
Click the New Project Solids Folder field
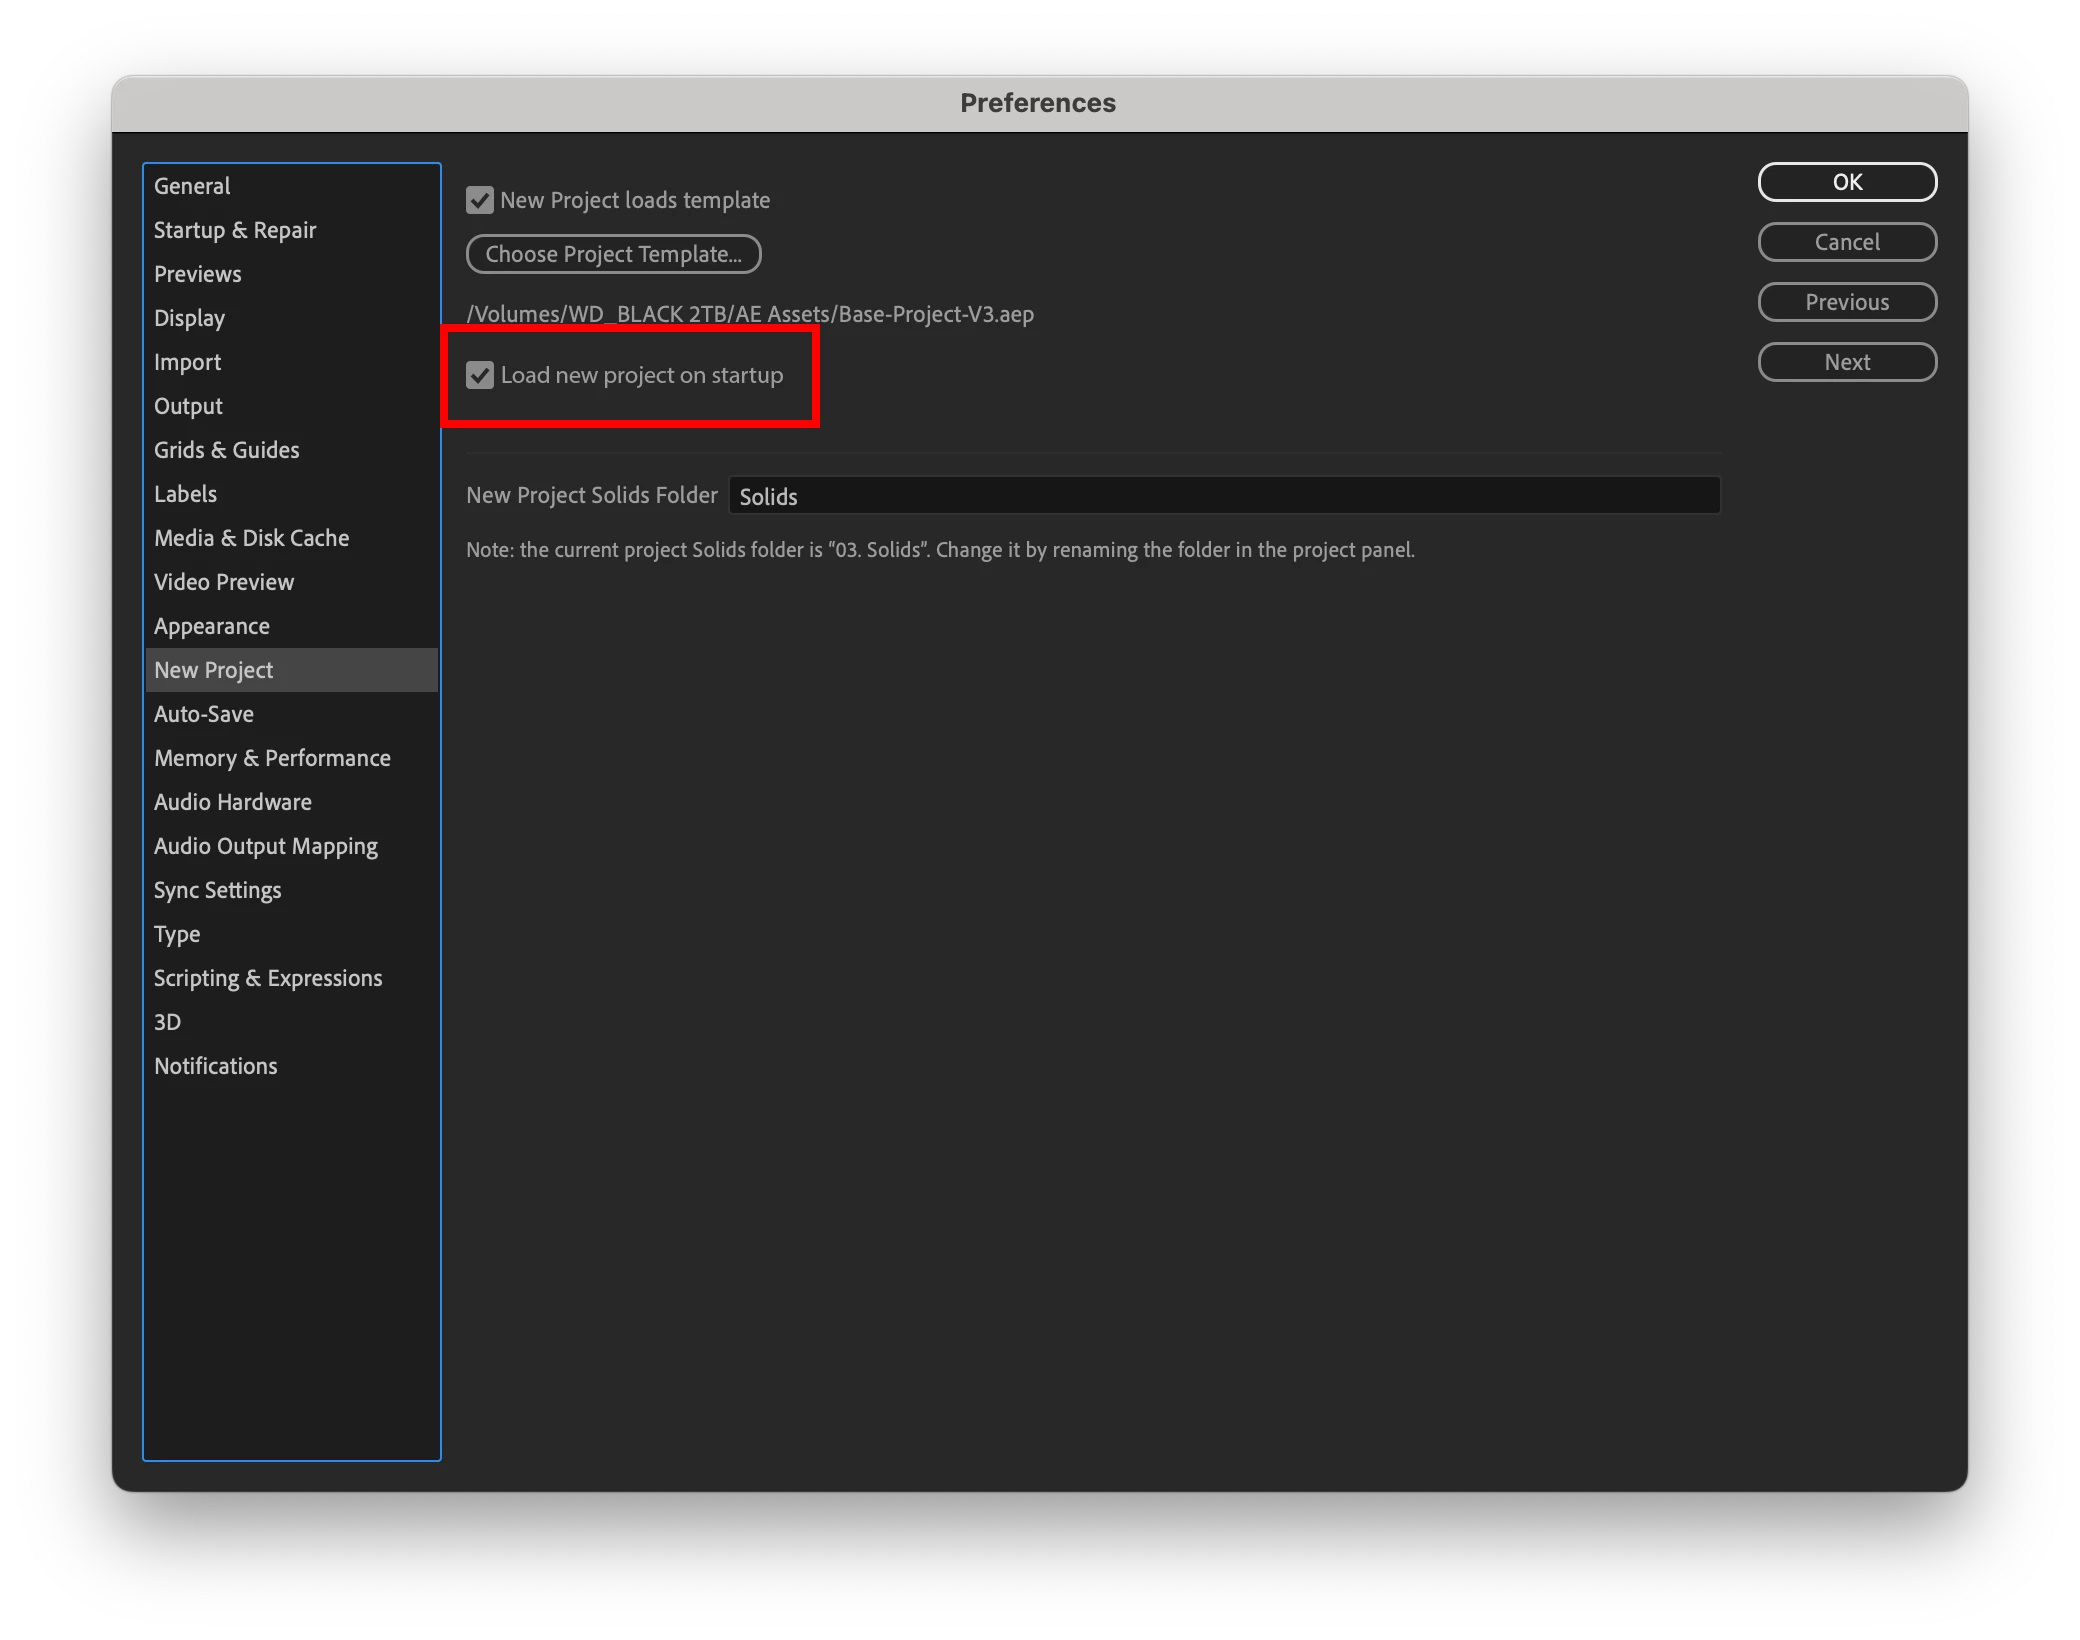click(x=1223, y=496)
